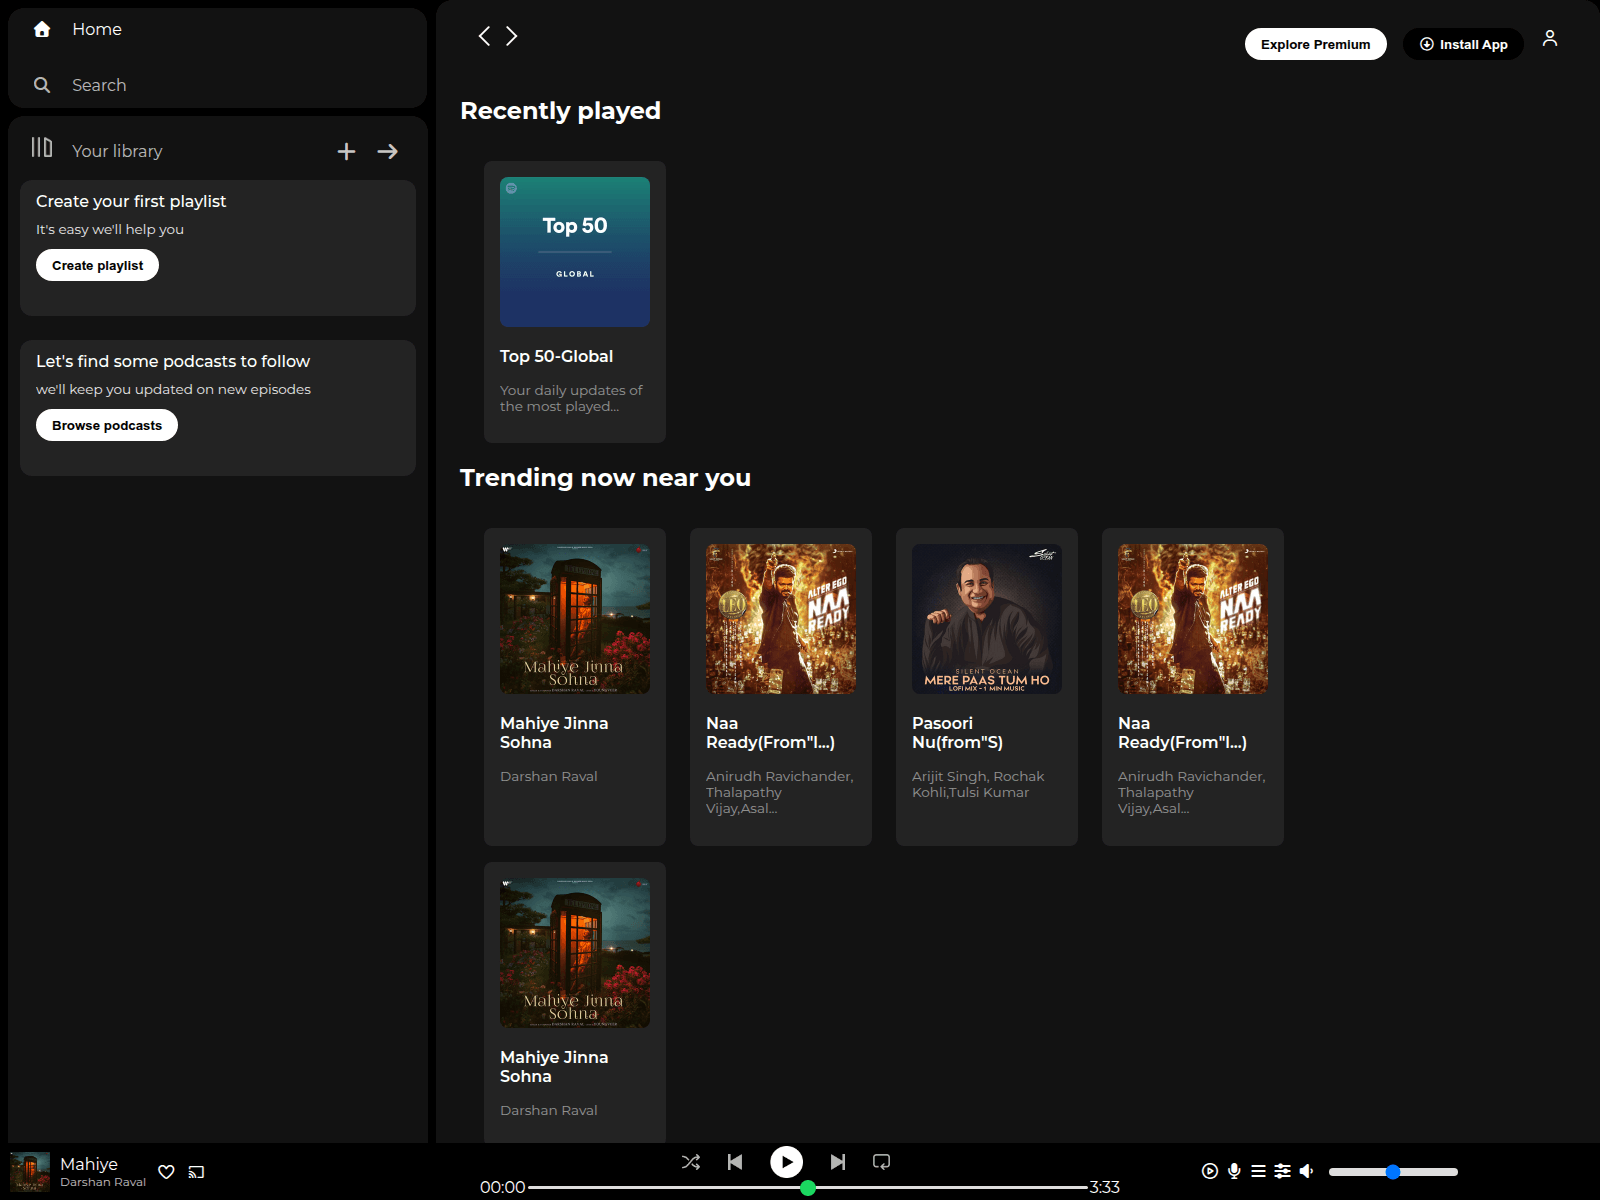Click Browse podcasts button
The width and height of the screenshot is (1600, 1200).
pyautogui.click(x=107, y=425)
